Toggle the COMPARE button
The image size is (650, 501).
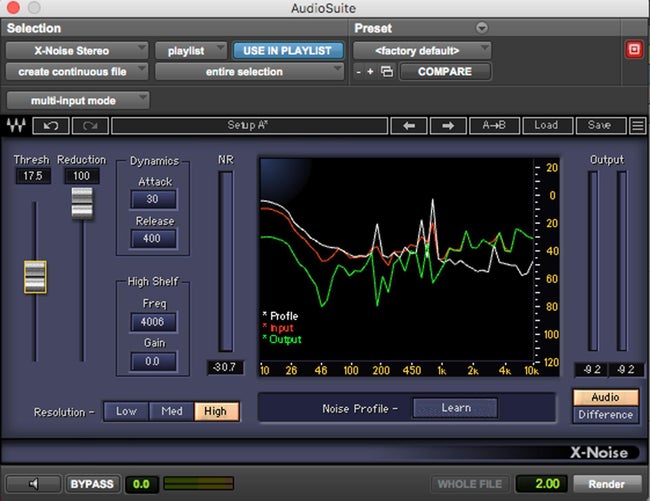point(445,72)
